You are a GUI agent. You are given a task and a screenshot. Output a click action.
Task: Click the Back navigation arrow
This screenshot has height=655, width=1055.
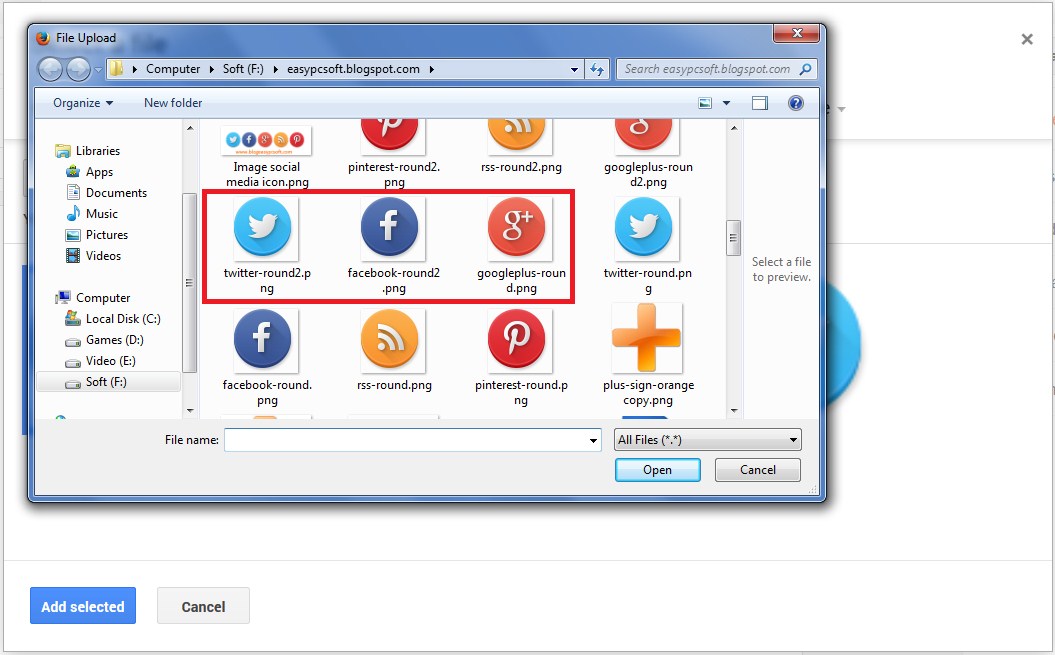(50, 69)
